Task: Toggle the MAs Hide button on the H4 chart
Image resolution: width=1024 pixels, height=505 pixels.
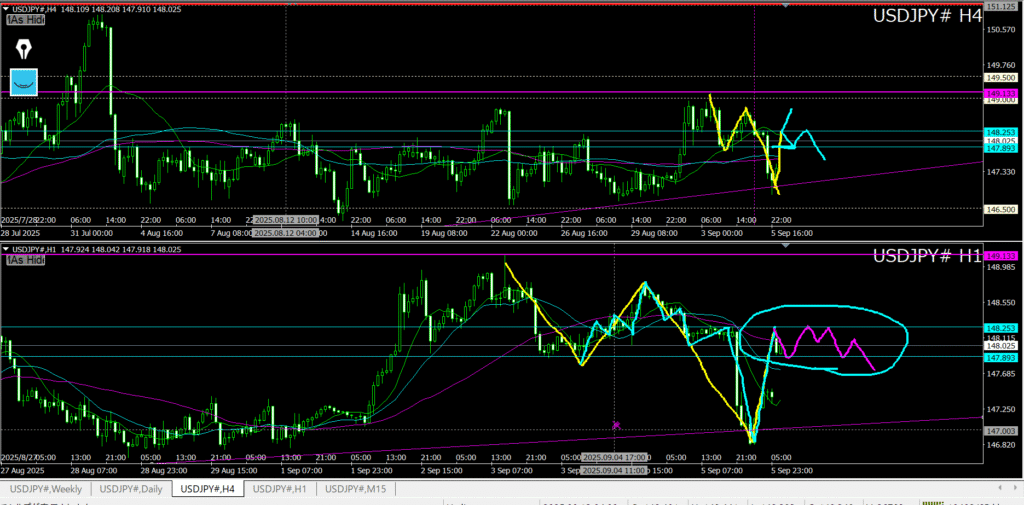Action: tap(25, 20)
